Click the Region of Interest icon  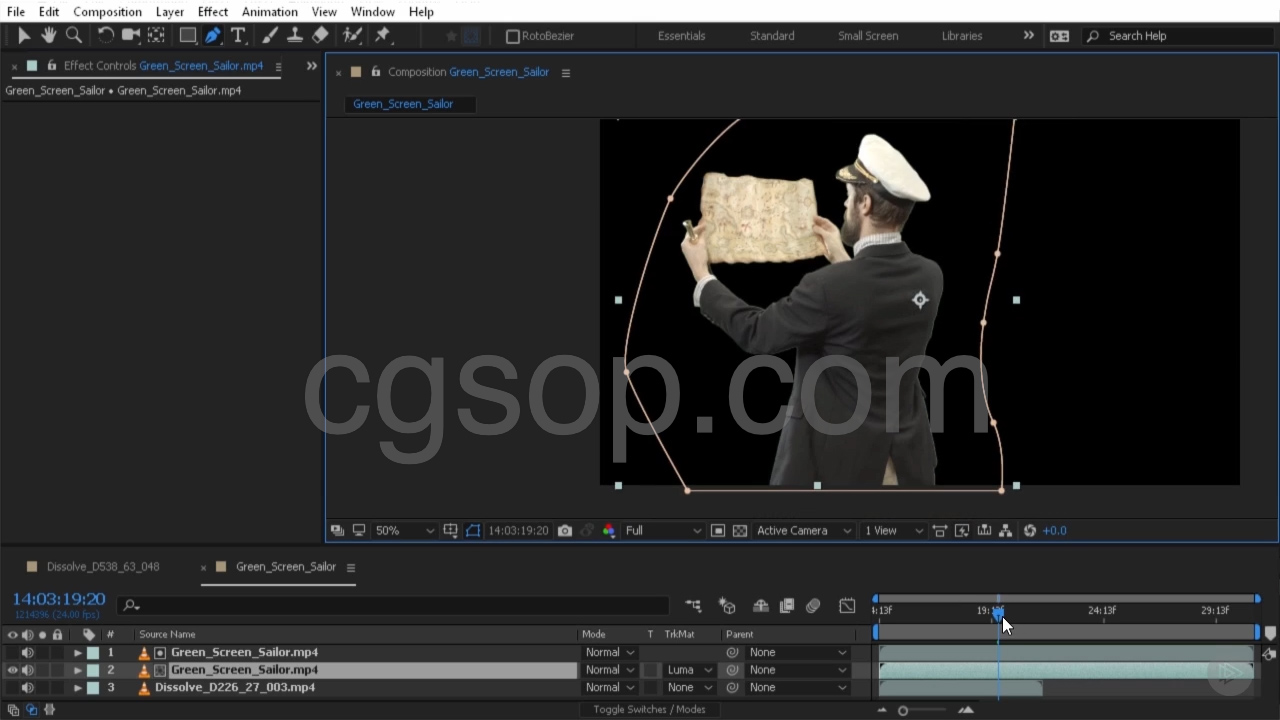point(718,531)
